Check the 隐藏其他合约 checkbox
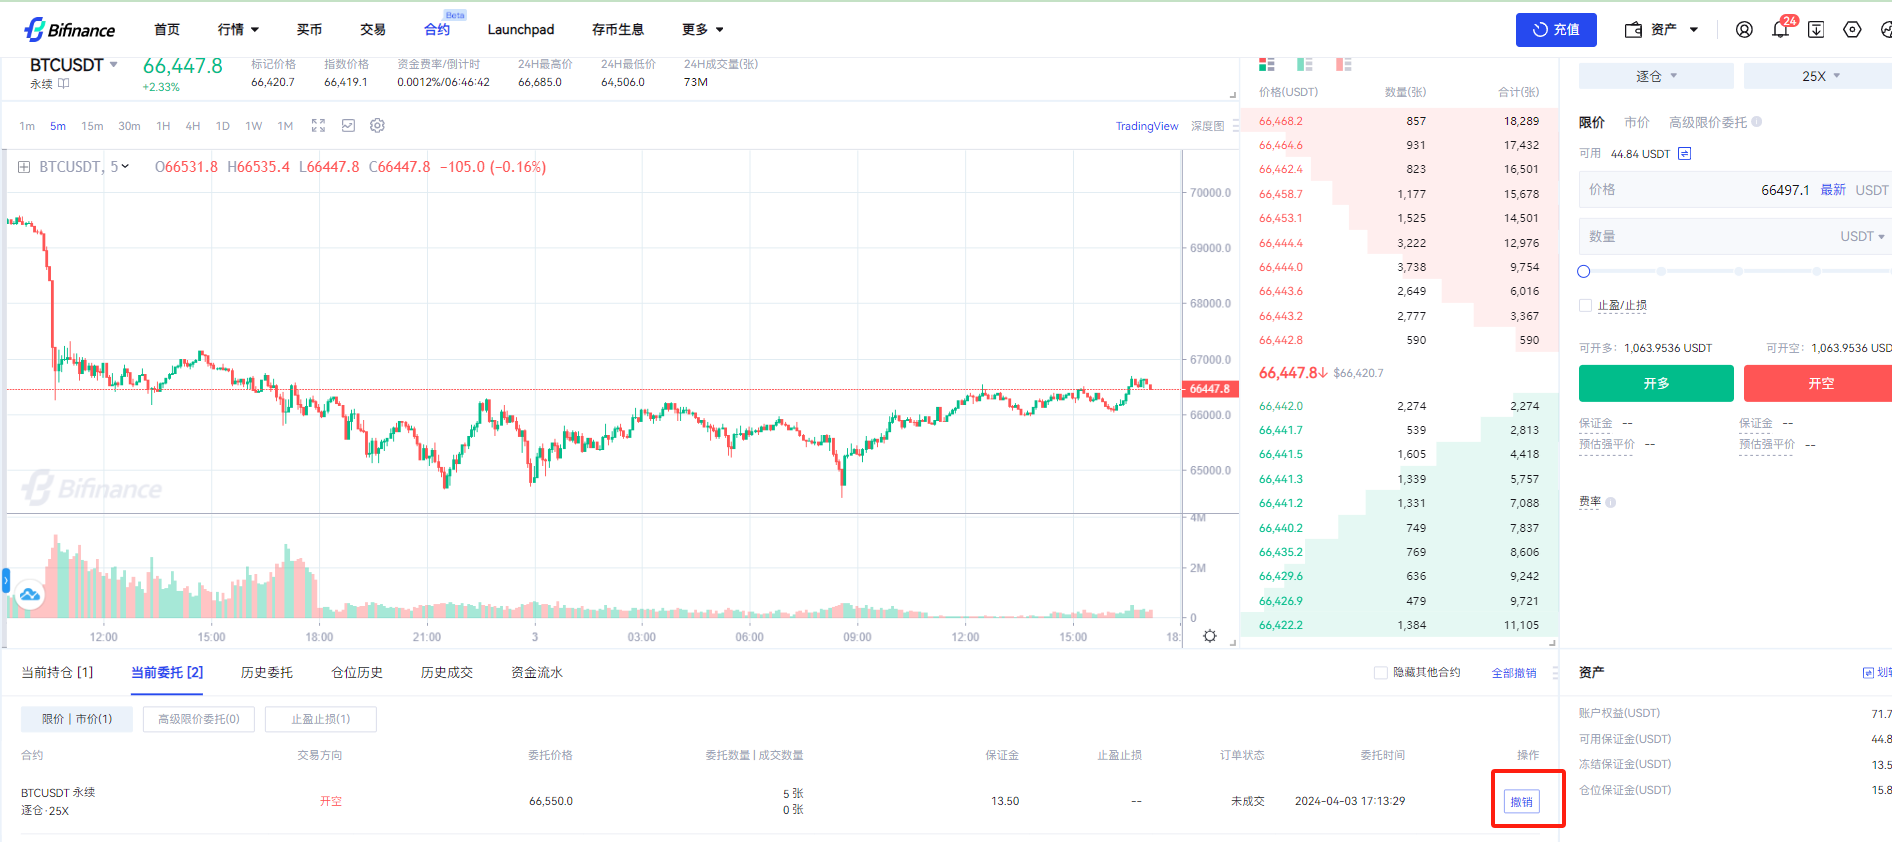1892x842 pixels. pyautogui.click(x=1381, y=673)
